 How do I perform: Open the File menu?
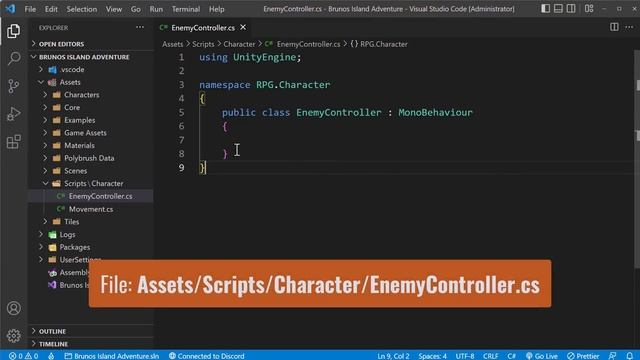pos(30,9)
